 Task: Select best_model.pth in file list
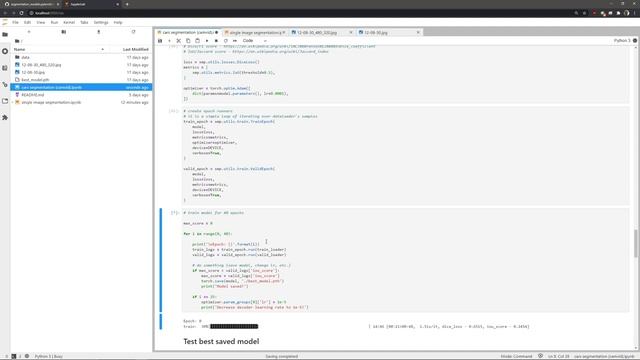pos(81,80)
